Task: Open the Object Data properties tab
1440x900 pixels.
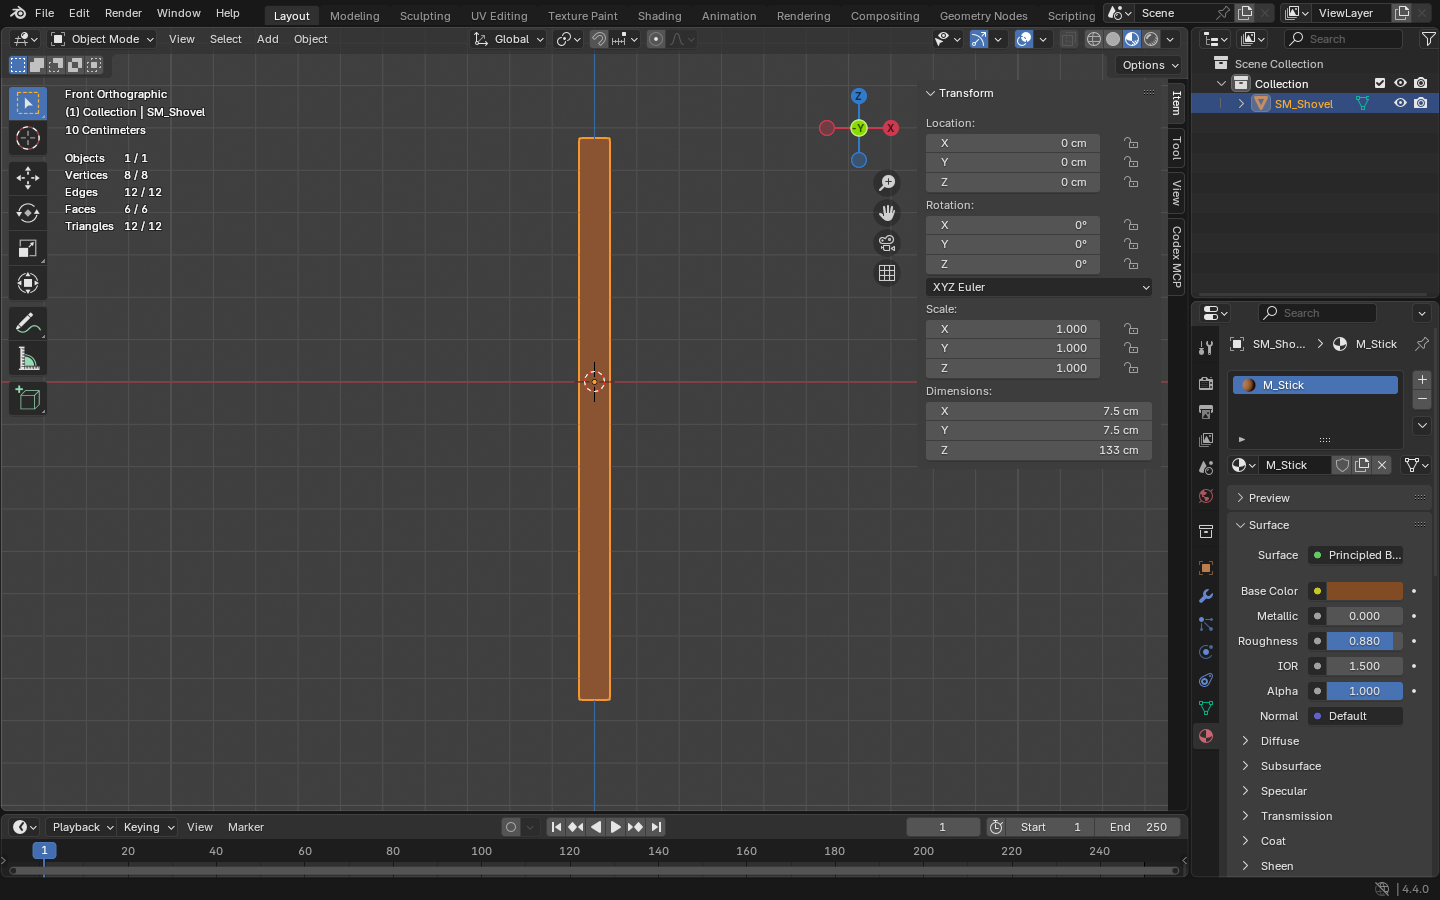Action: (x=1206, y=708)
